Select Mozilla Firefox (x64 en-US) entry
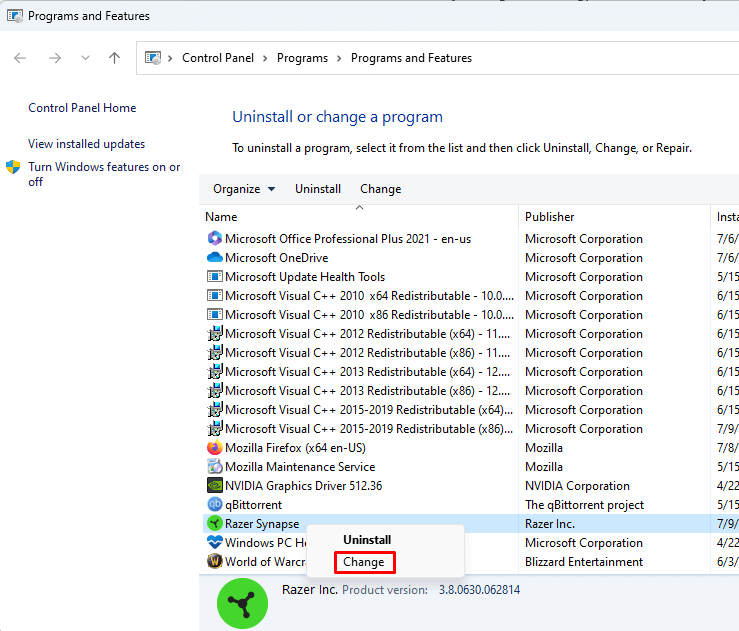Viewport: 739px width, 631px height. point(296,448)
